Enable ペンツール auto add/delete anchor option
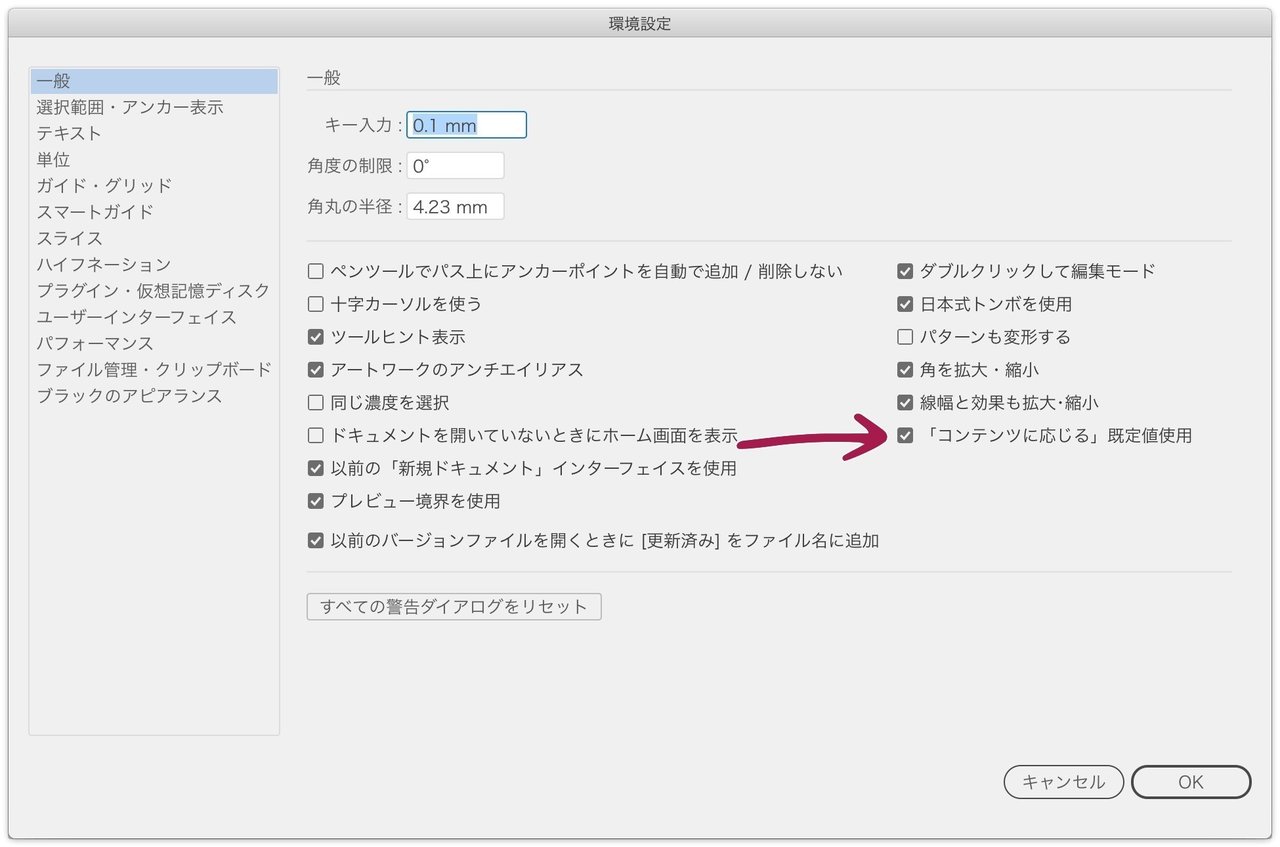 click(x=316, y=271)
